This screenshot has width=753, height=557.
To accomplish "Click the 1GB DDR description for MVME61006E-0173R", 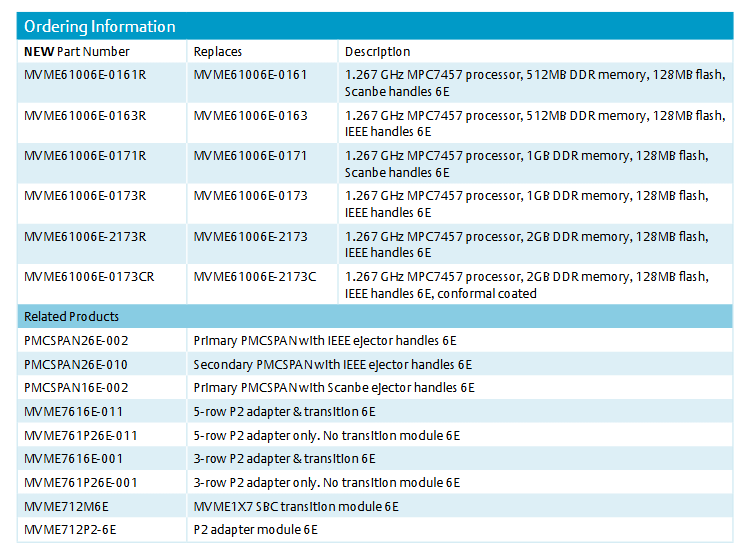I will (526, 204).
